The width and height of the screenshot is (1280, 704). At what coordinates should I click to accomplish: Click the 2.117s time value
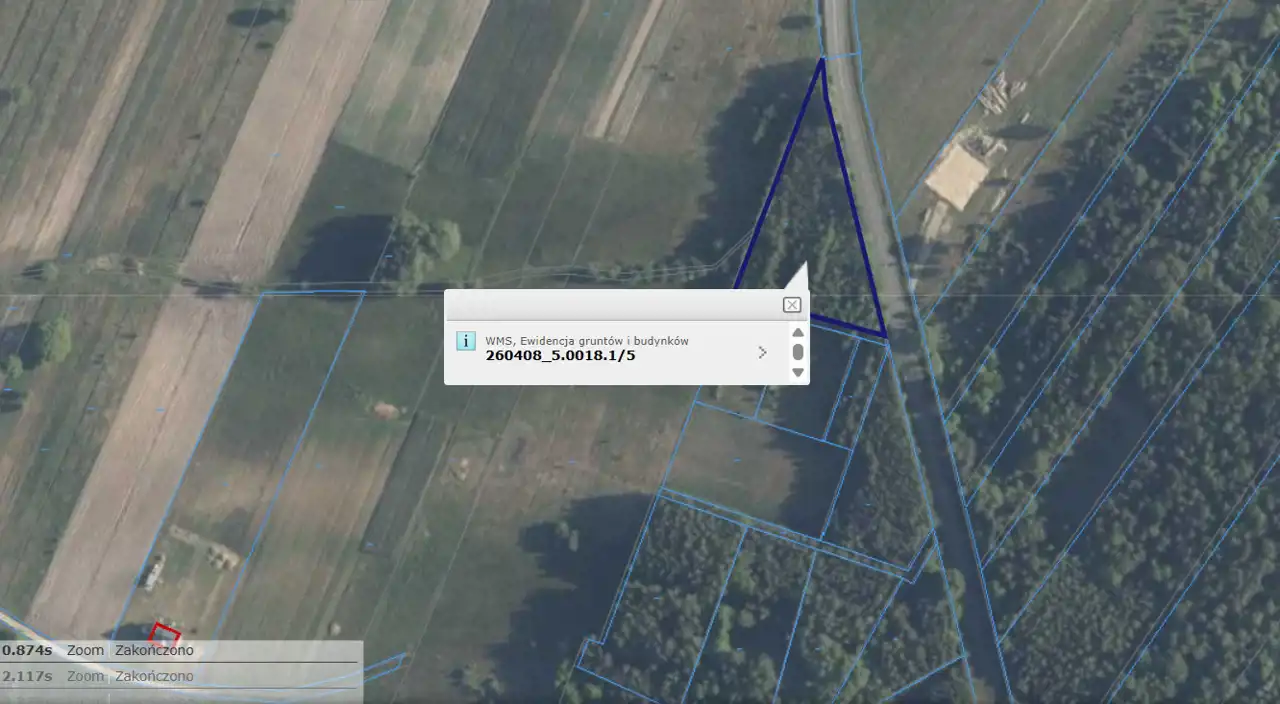point(27,676)
